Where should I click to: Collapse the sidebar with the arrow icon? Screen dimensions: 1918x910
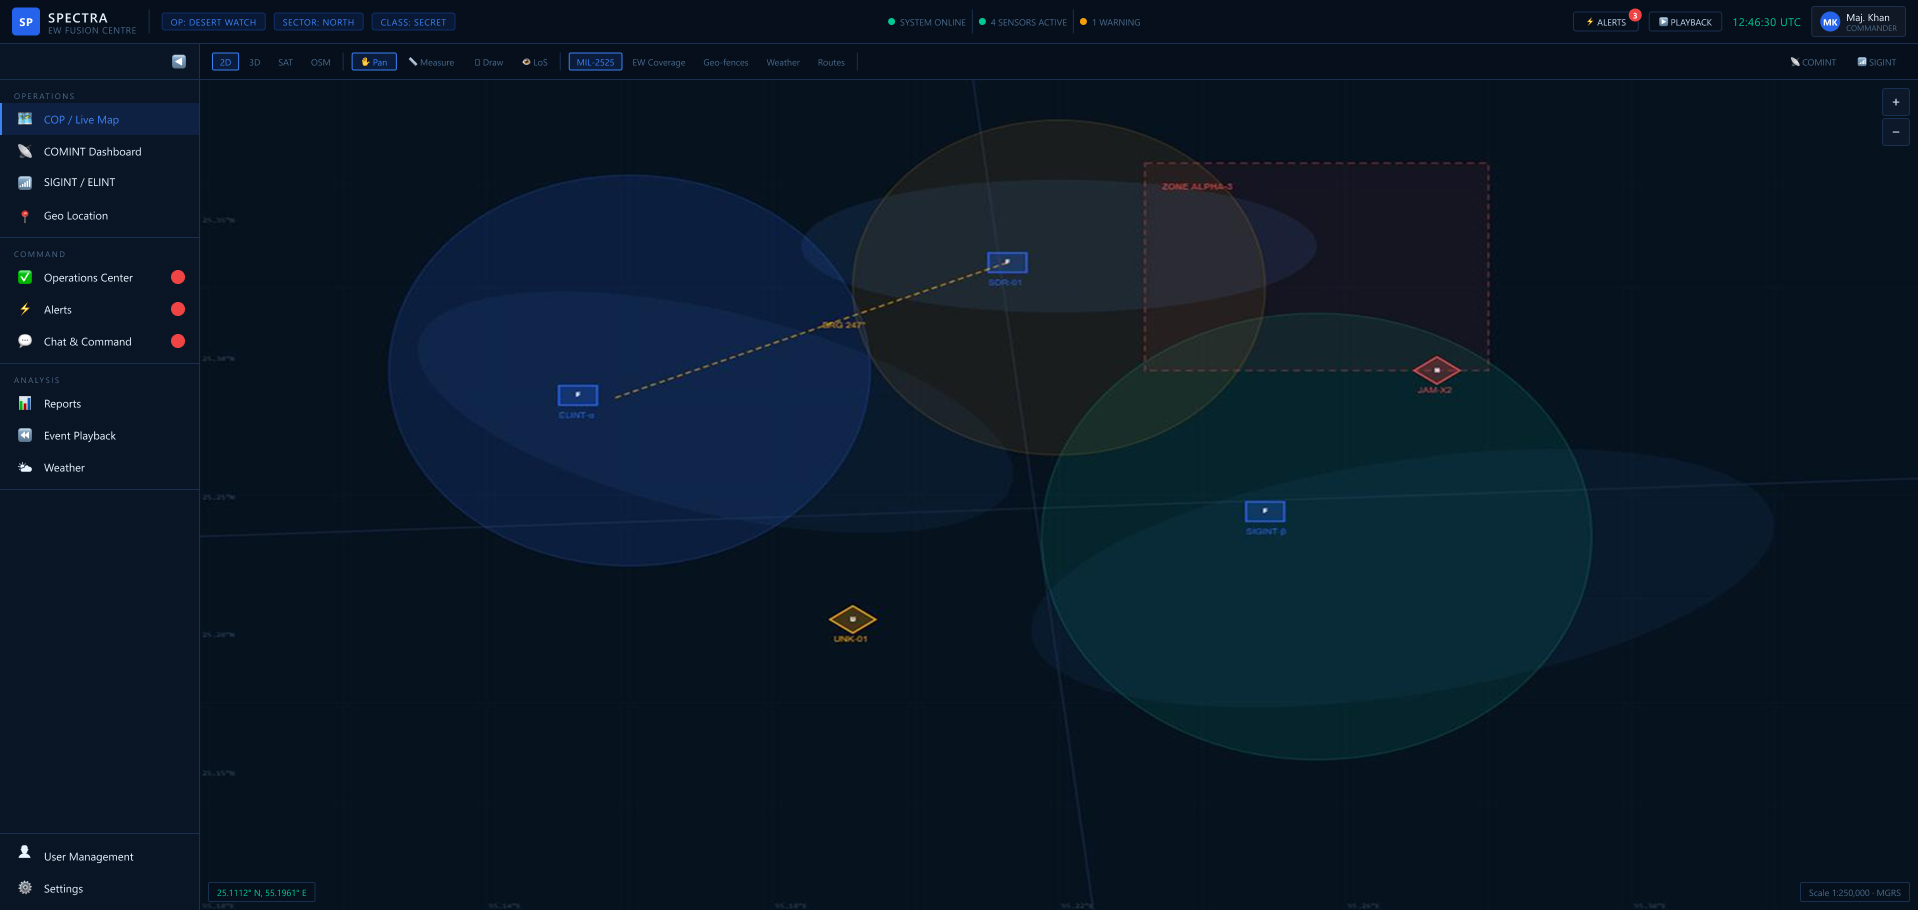coord(179,62)
